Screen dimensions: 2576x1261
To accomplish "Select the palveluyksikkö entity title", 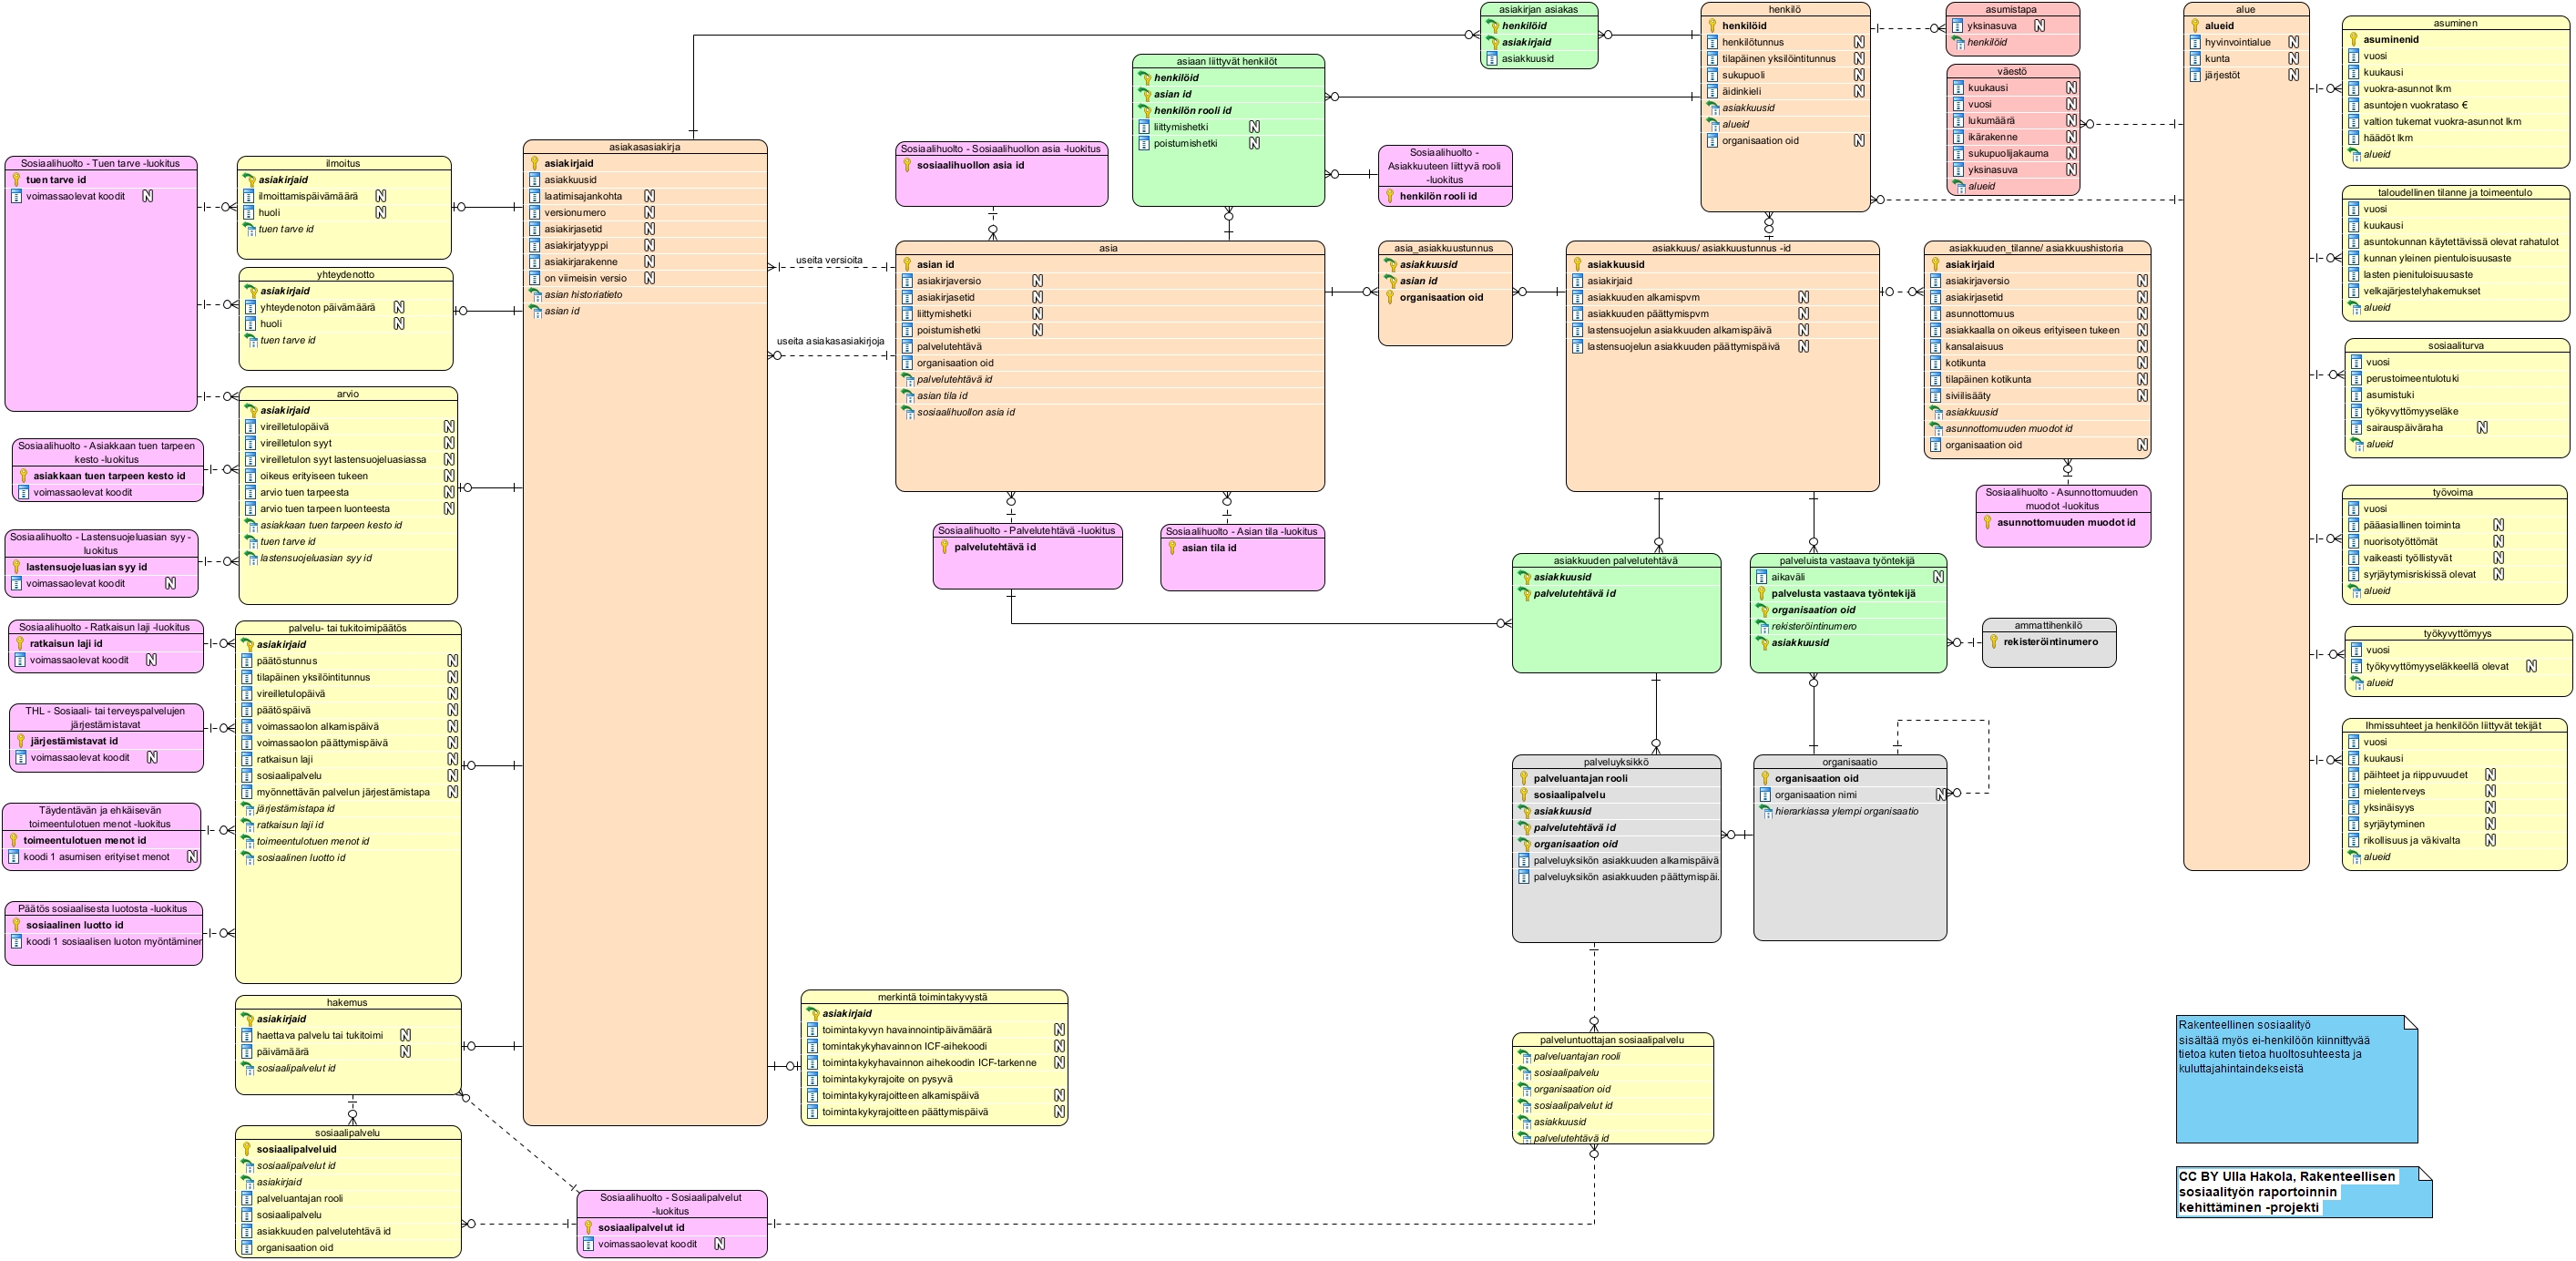I will [1615, 762].
